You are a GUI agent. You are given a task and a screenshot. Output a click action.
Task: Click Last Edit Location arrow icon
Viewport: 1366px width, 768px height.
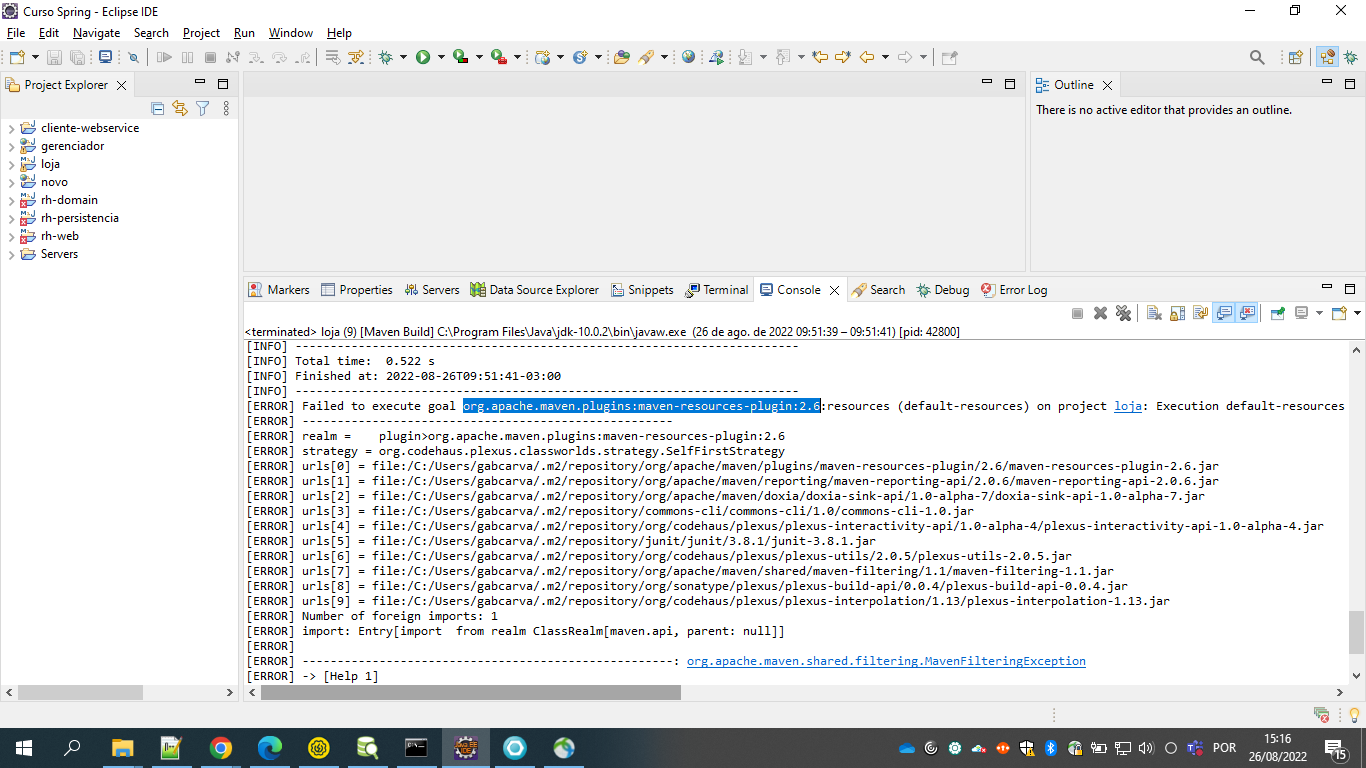[820, 57]
